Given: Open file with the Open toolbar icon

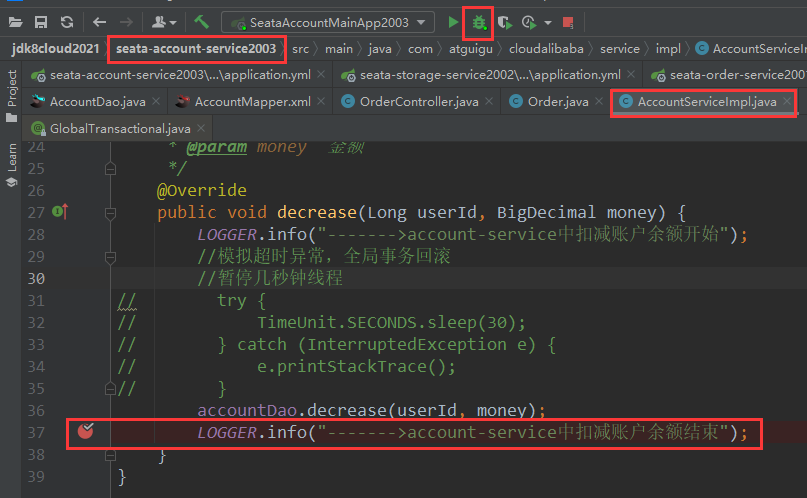Looking at the screenshot, I should (x=15, y=22).
